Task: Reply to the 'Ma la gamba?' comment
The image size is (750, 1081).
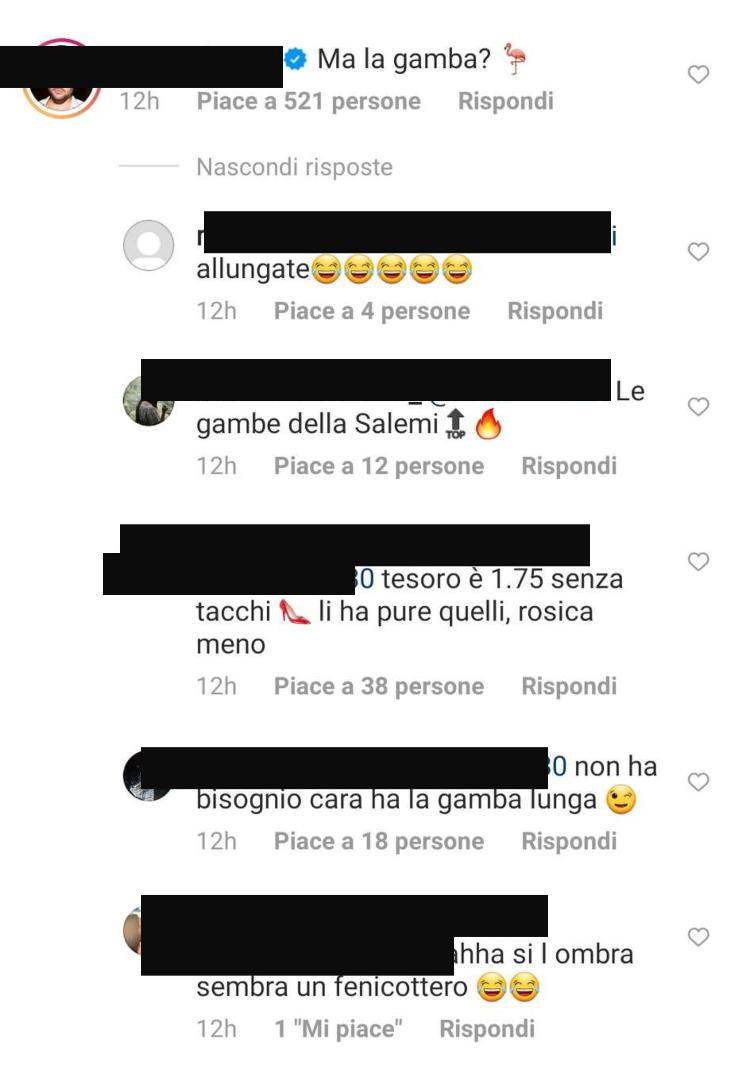Action: [505, 101]
